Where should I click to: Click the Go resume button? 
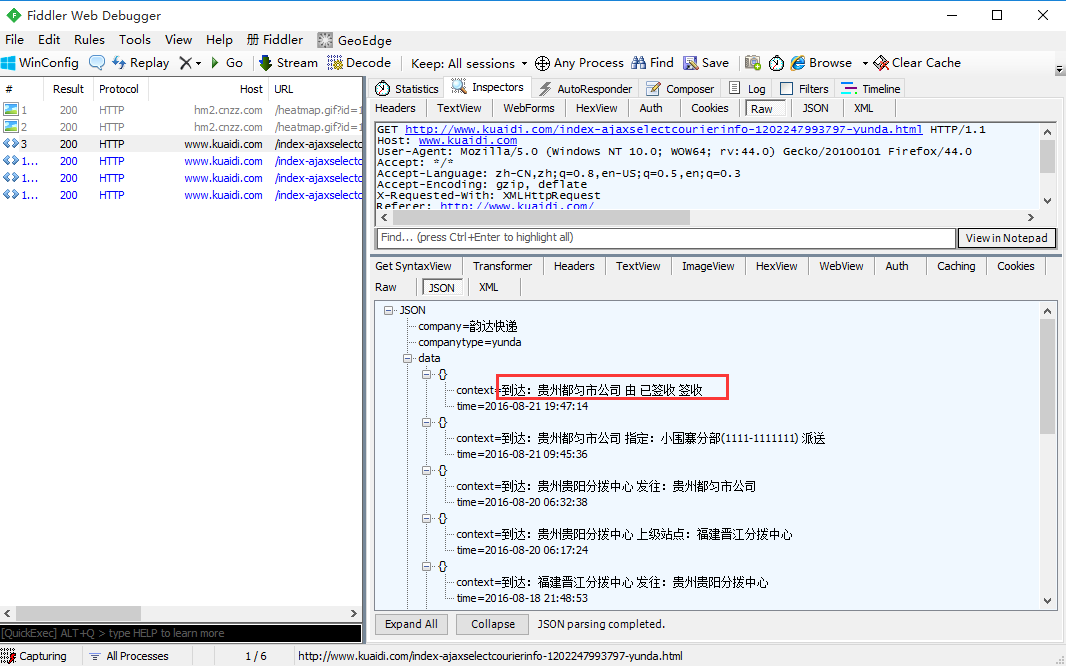click(x=226, y=63)
